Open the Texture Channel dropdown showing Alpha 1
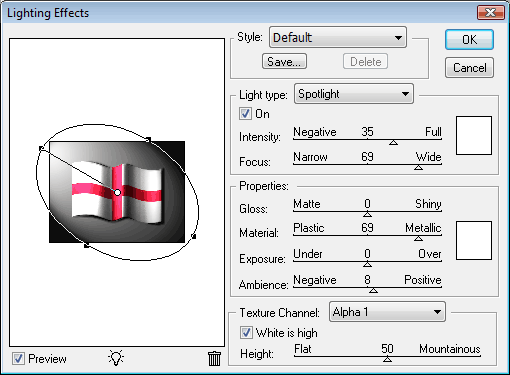 click(387, 312)
